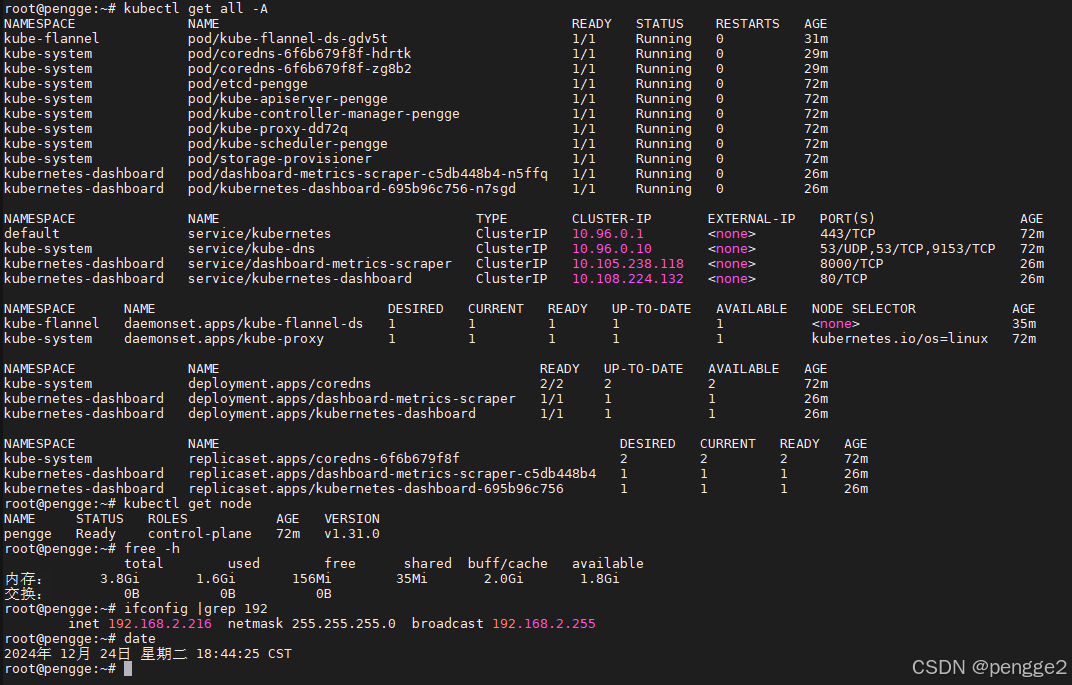1072x685 pixels.
Task: Click the 'kubectl get all -A' command
Action: pyautogui.click(x=196, y=9)
